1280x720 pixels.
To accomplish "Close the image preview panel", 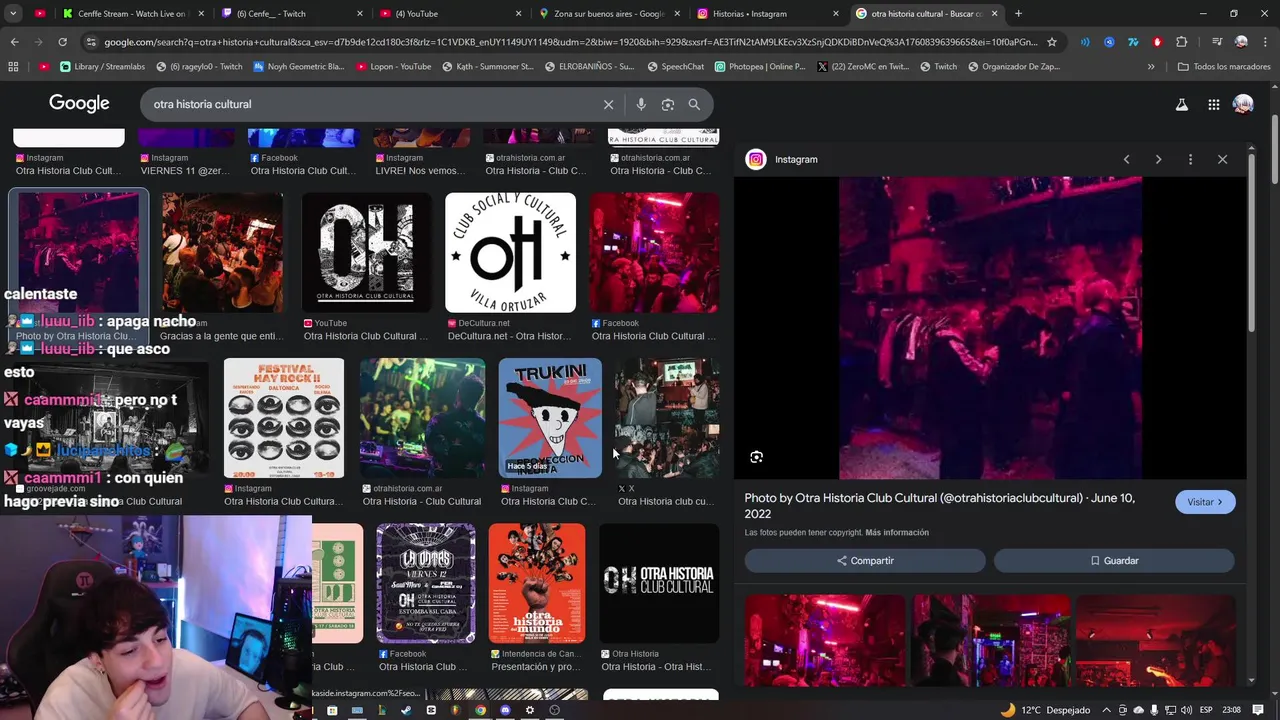I will pos(1222,159).
